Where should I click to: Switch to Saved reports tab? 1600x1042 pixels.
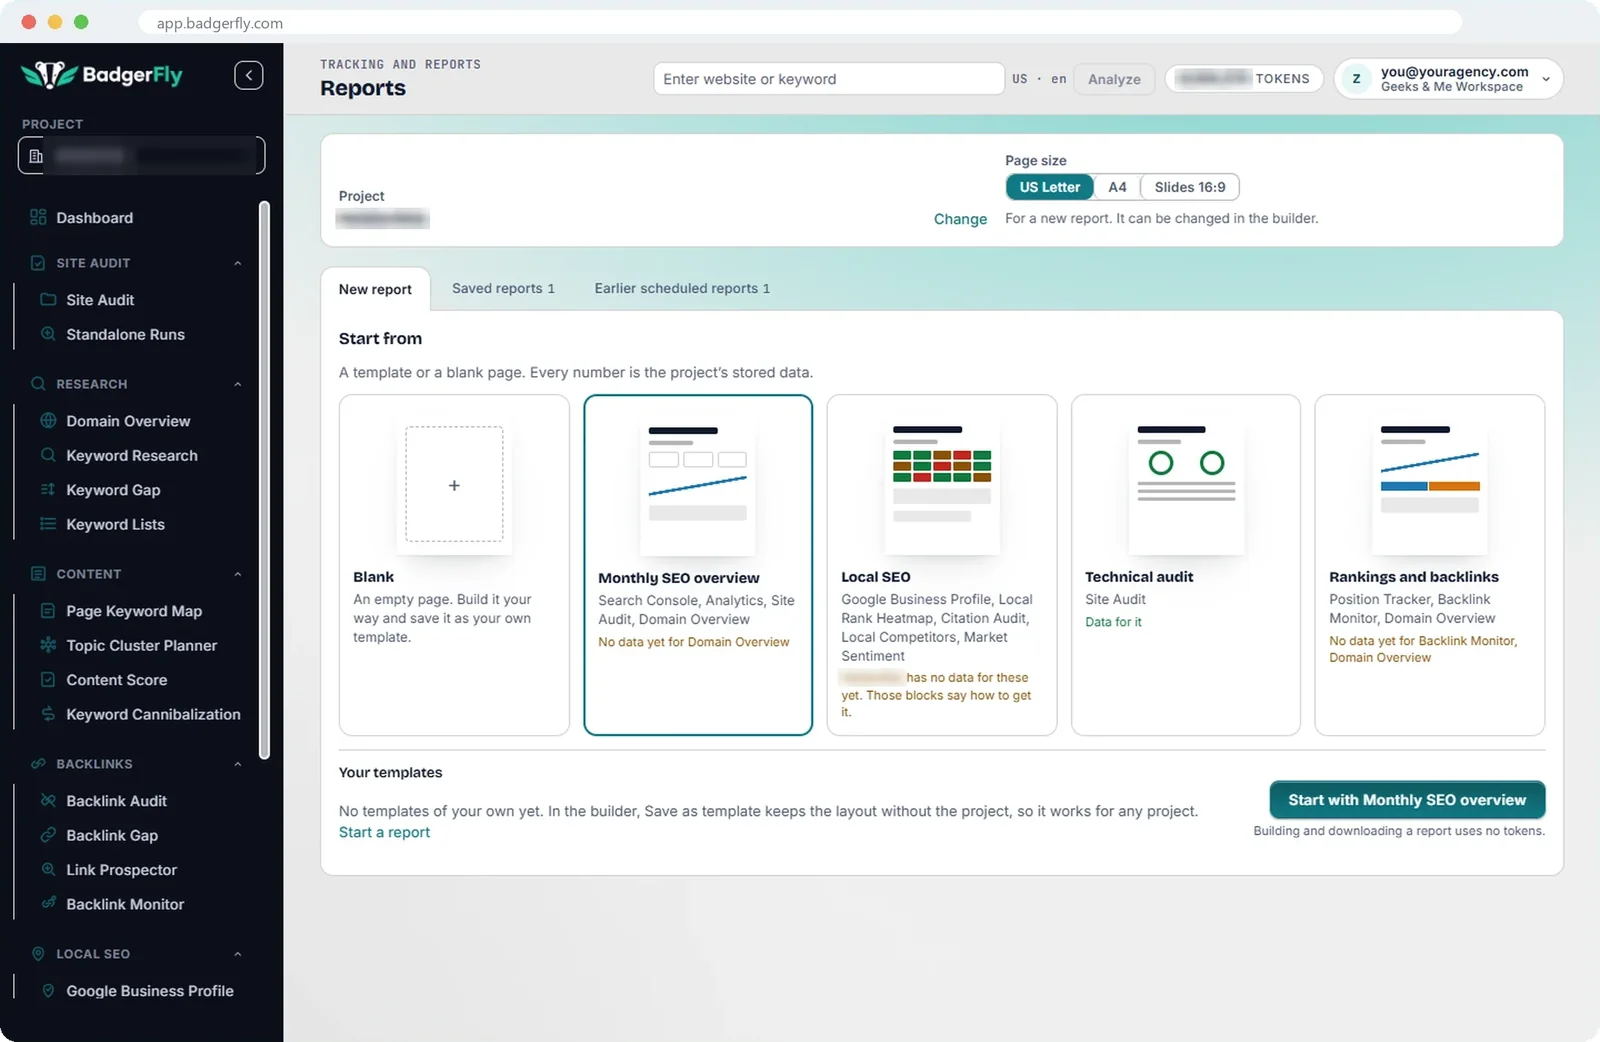pos(503,288)
